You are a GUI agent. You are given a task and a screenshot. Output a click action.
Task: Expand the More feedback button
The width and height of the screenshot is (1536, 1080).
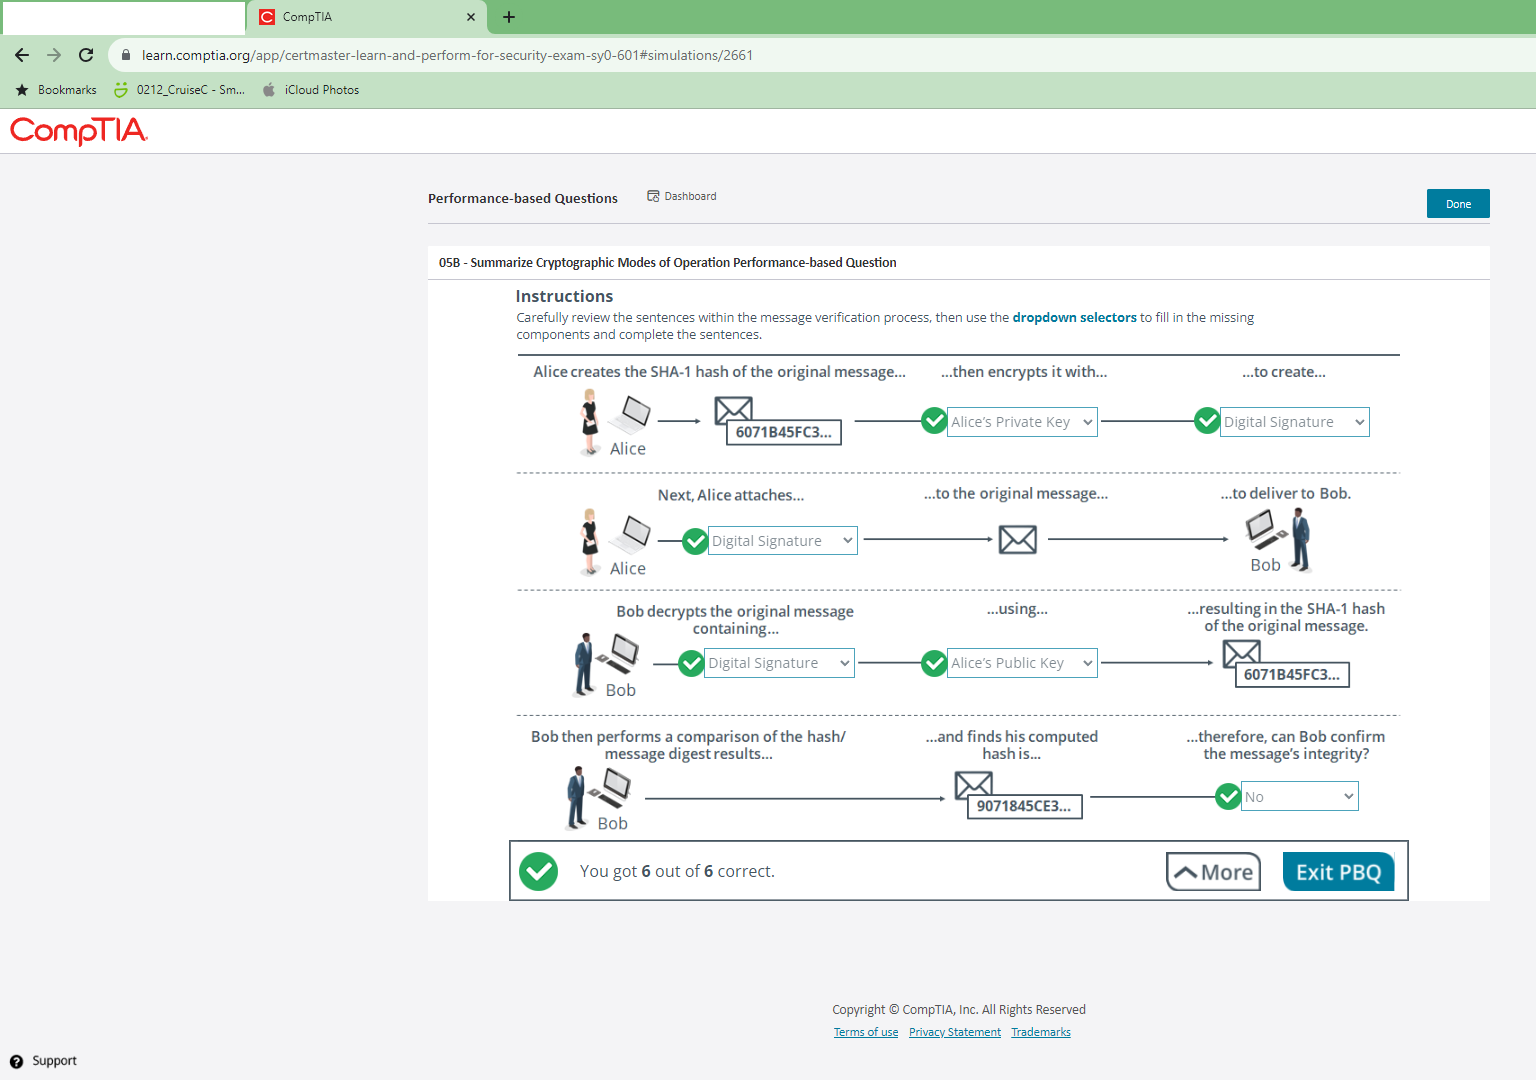[x=1213, y=872]
